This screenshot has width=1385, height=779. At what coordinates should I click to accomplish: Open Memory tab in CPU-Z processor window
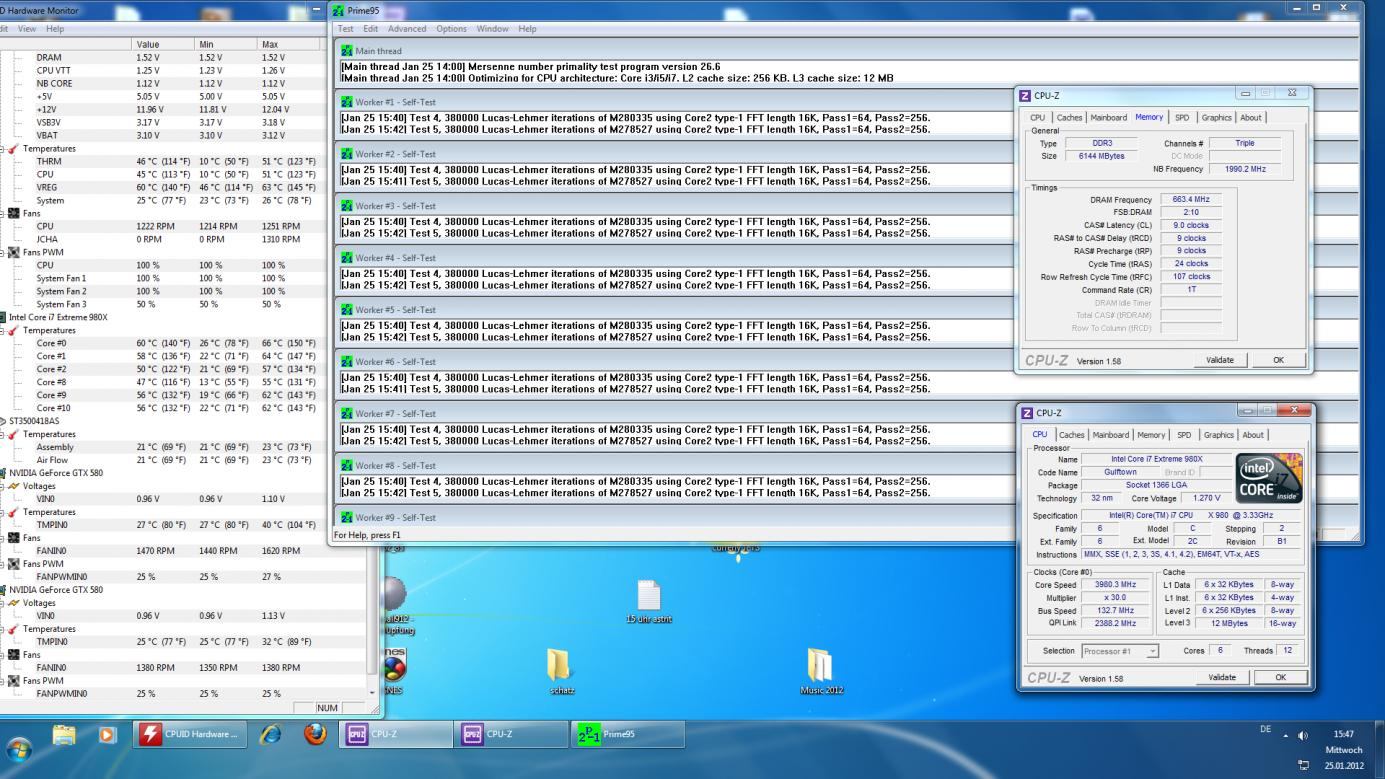click(1151, 435)
